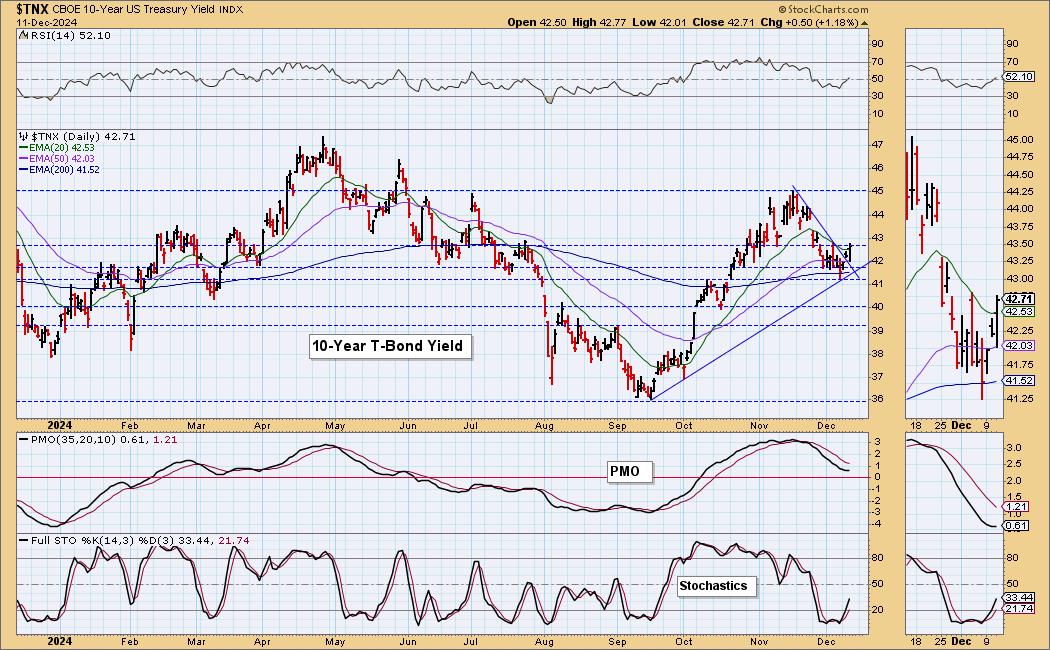The image size is (1050, 650).
Task: Click the 0.61 PMO value tag in zoom panel
Action: point(1017,525)
